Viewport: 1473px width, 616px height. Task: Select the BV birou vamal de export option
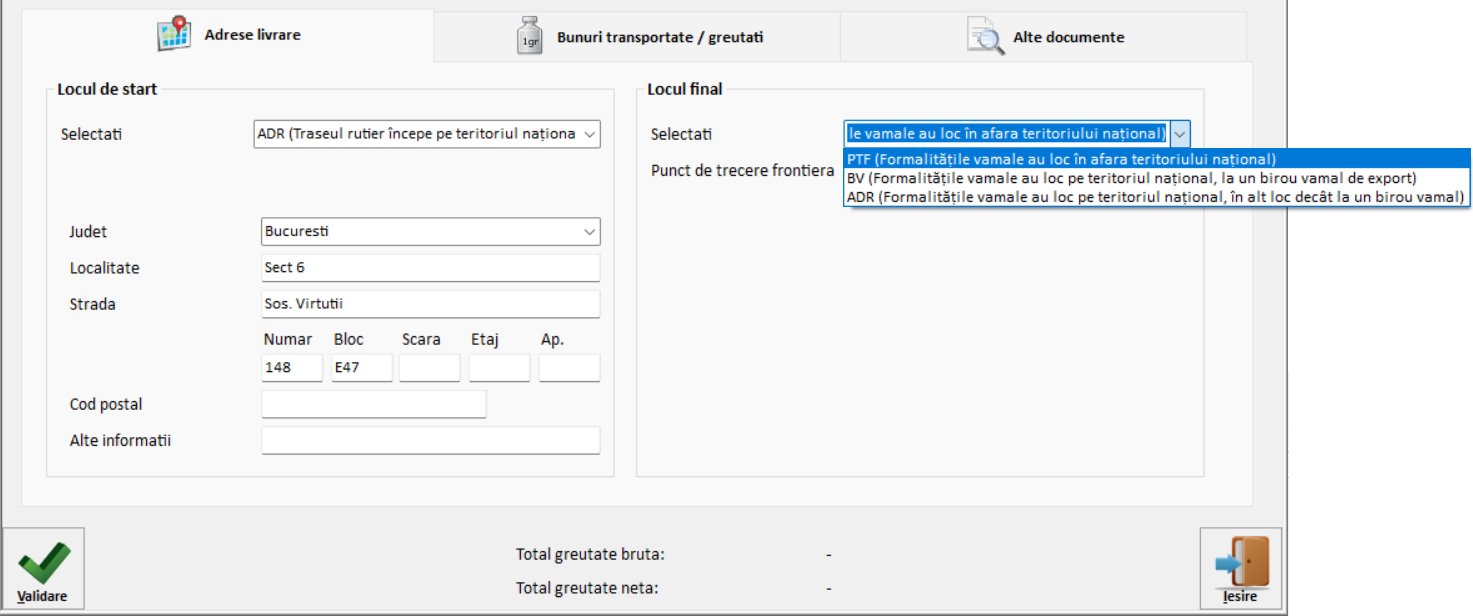pos(1157,178)
